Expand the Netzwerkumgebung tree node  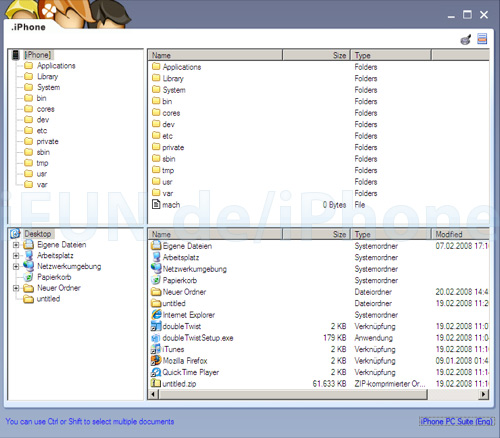[x=16, y=266]
